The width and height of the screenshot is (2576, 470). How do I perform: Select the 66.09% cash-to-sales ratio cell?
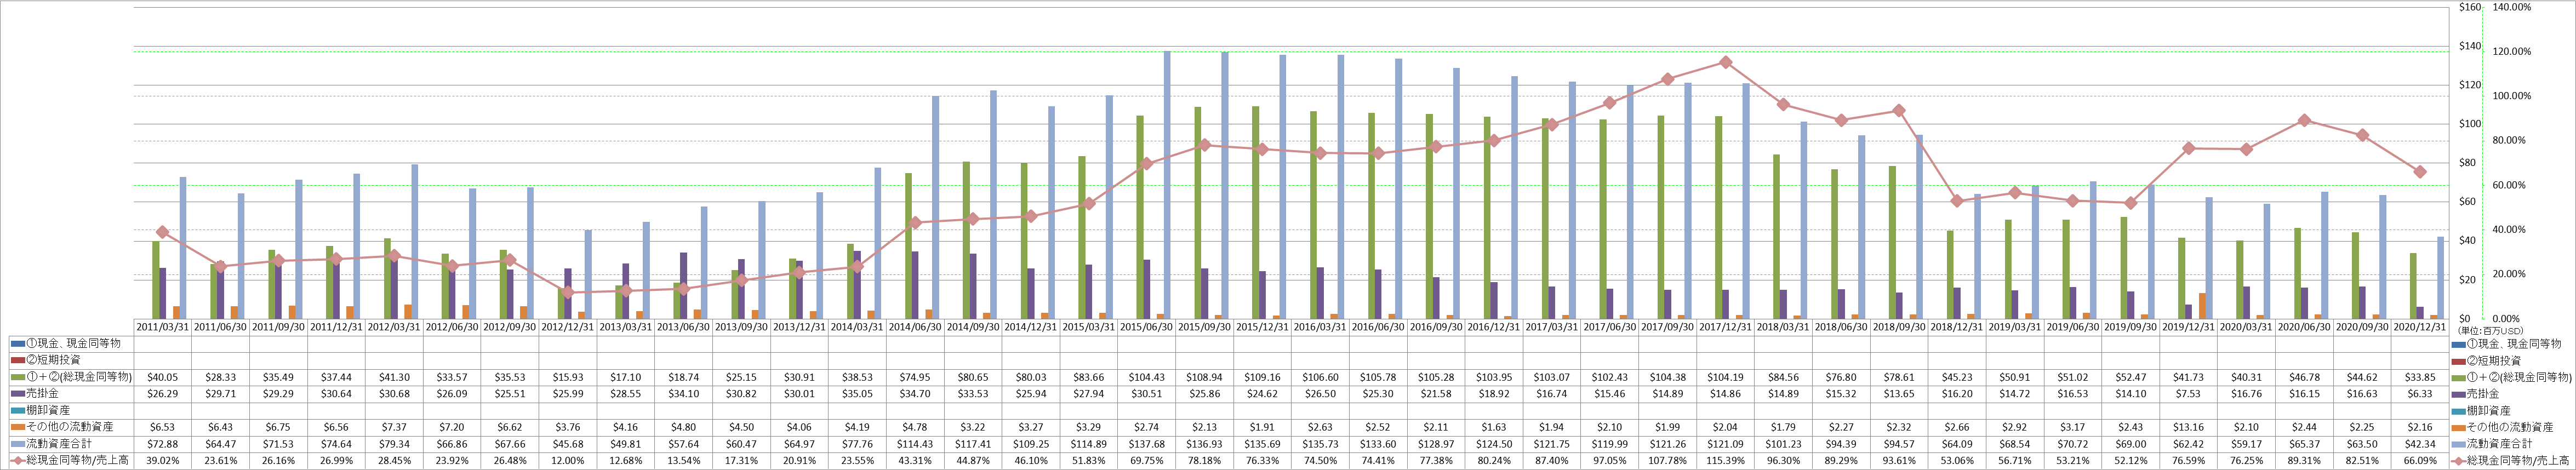point(2419,460)
